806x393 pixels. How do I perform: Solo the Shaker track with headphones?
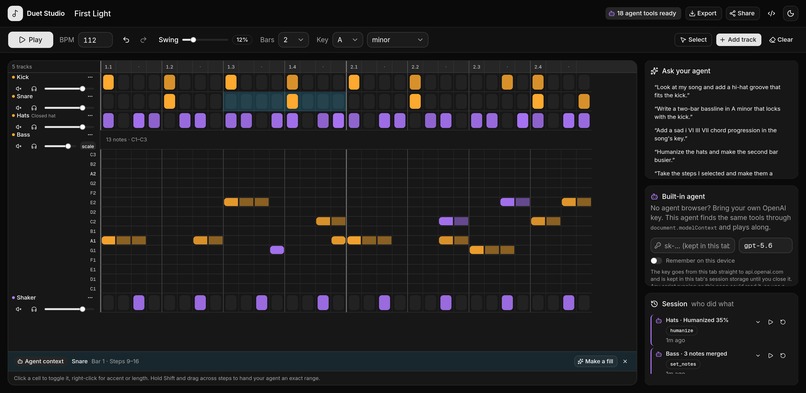pyautogui.click(x=34, y=309)
